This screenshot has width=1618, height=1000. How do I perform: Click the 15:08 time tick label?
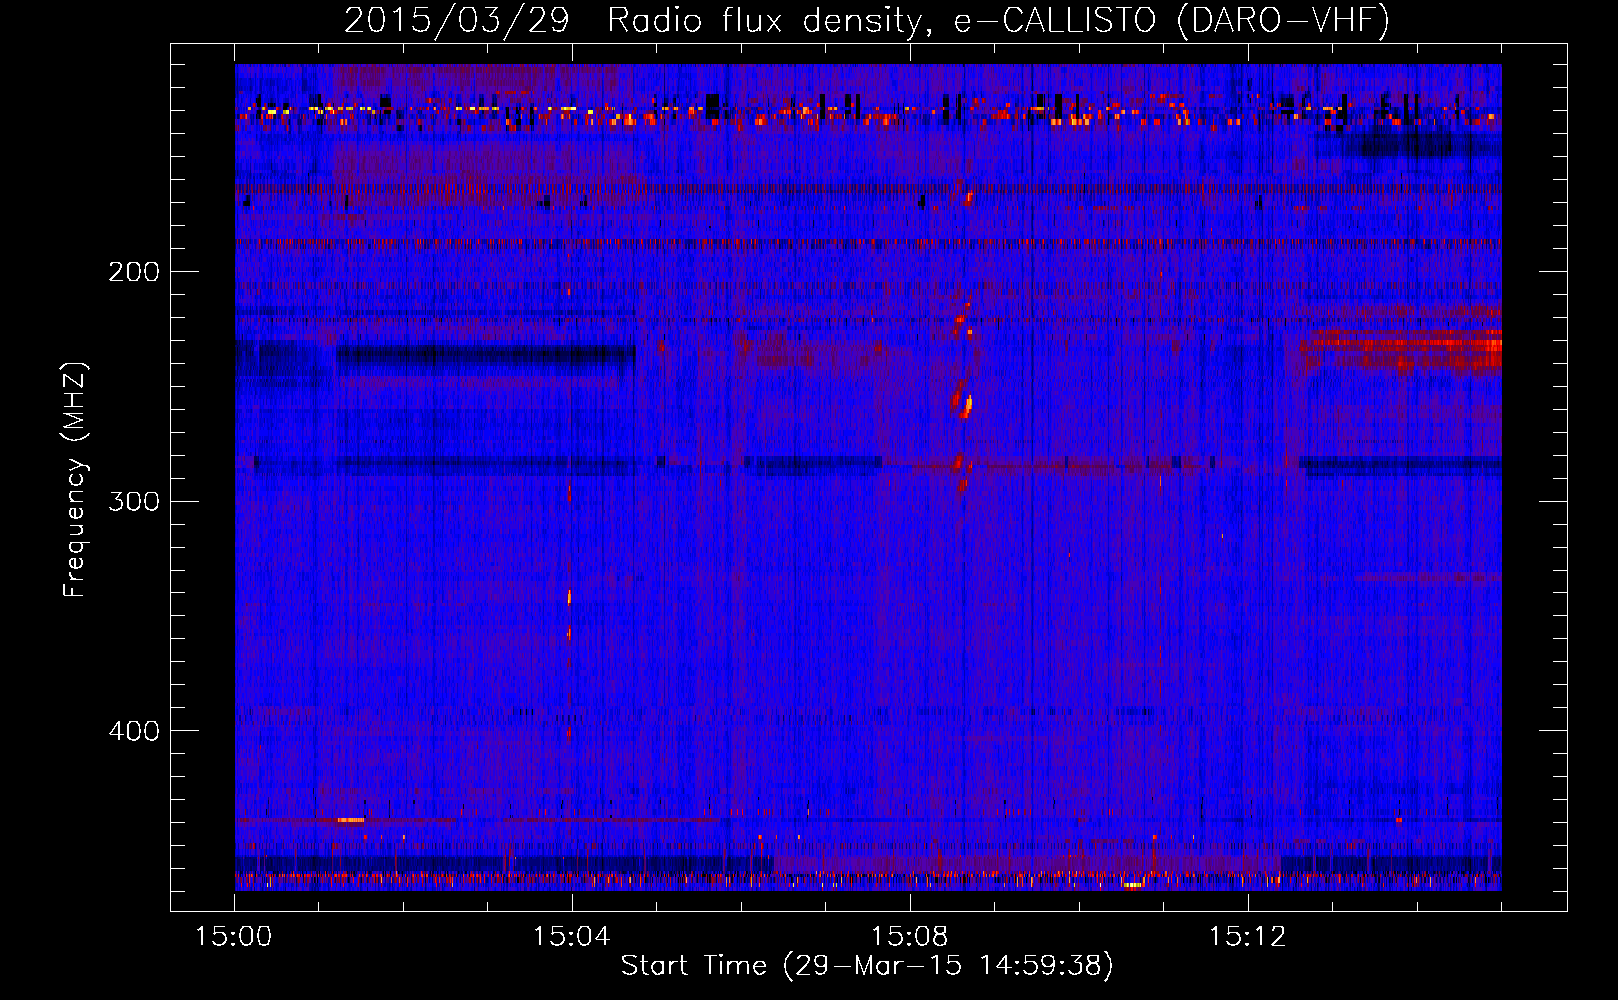tap(910, 937)
